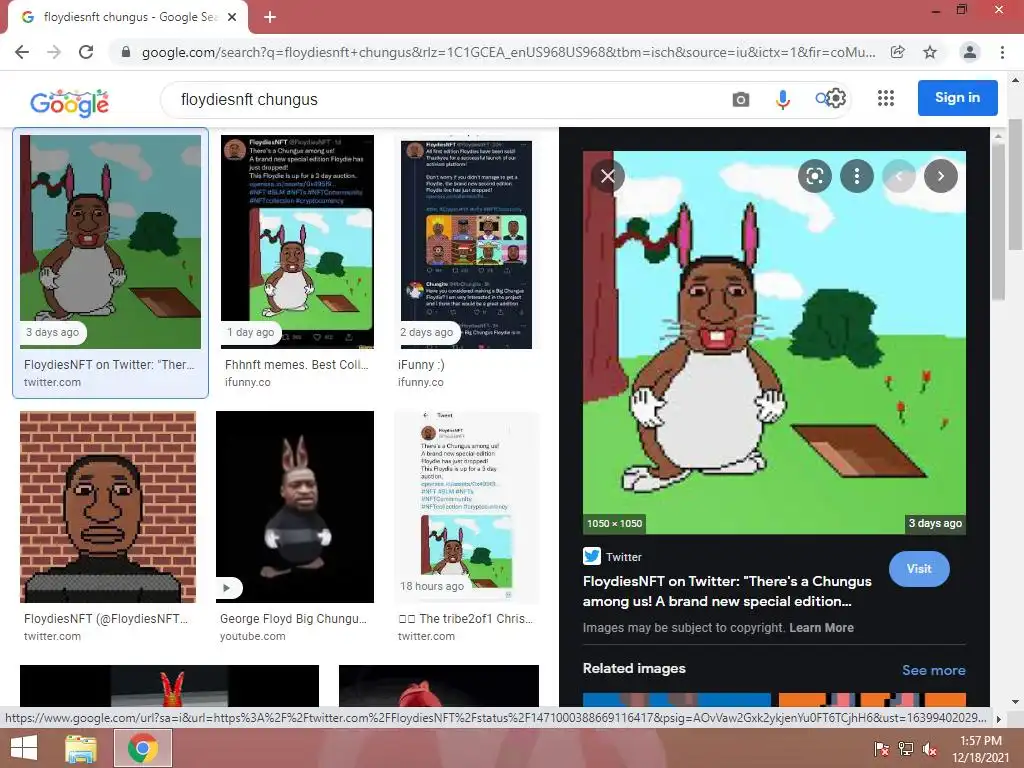This screenshot has height=768, width=1024.
Task: Open the Chrome profile avatar
Action: pos(970,52)
